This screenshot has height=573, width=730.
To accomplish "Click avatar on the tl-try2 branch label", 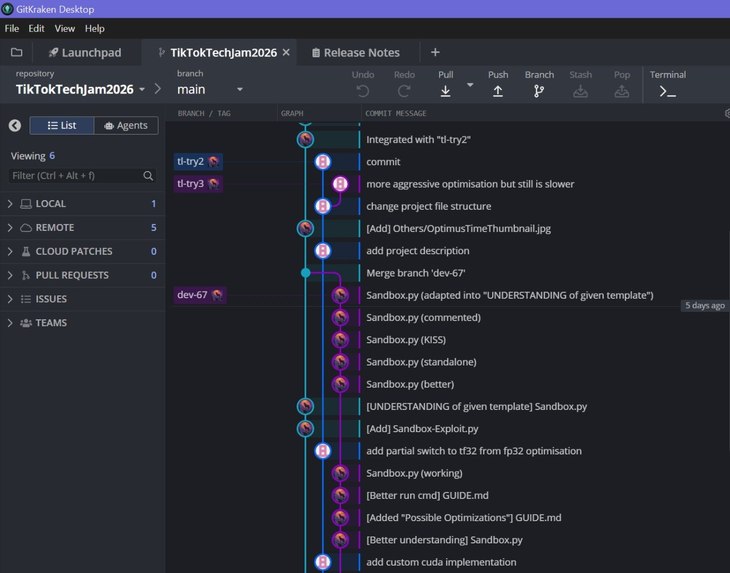I will 214,162.
